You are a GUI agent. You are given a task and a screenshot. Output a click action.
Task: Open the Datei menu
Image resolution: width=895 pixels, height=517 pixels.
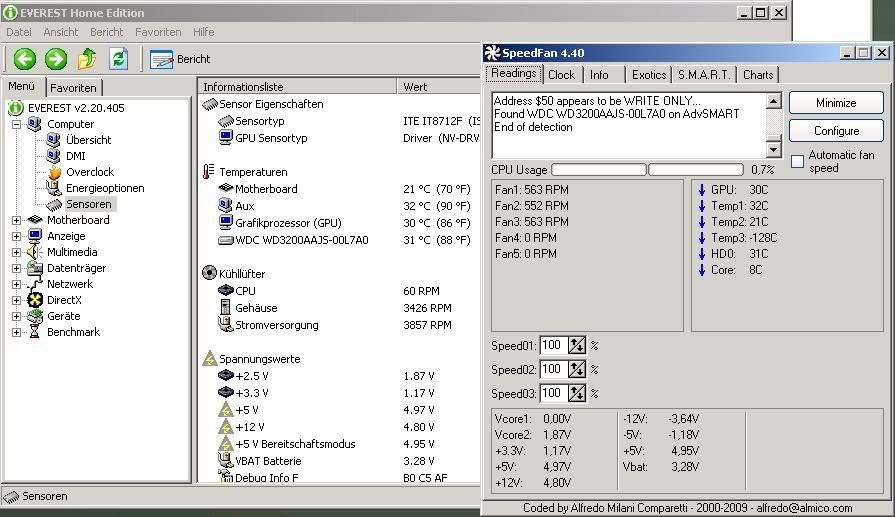[19, 33]
